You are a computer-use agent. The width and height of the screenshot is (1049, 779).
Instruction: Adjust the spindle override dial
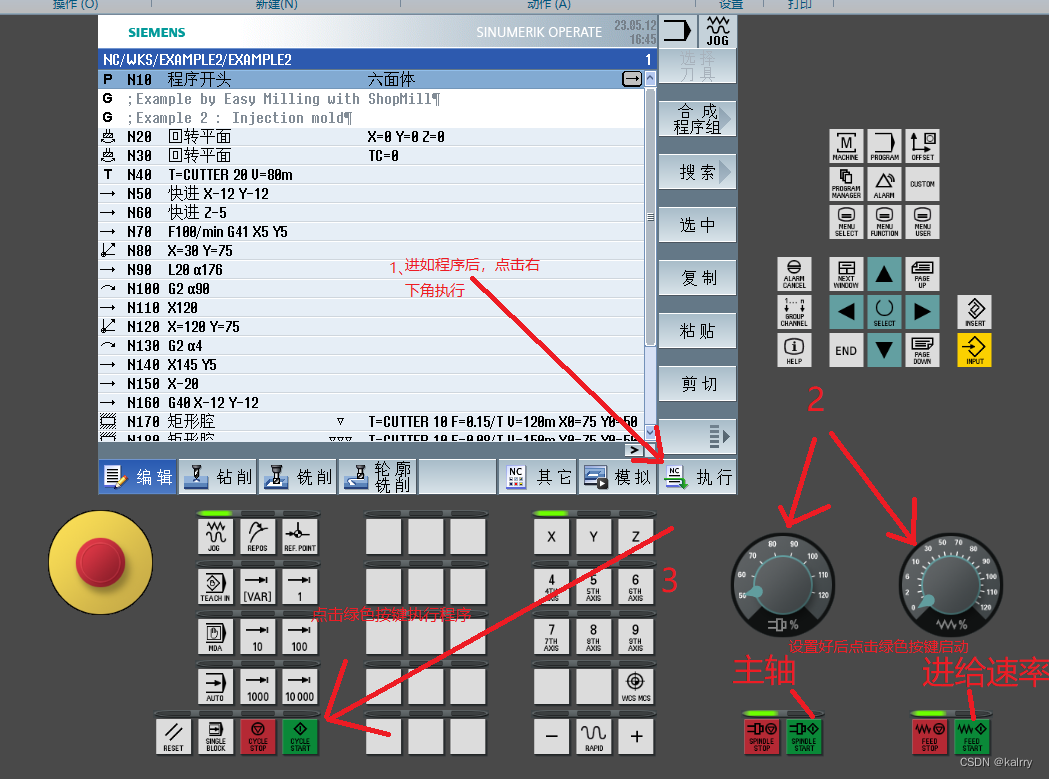coord(782,586)
